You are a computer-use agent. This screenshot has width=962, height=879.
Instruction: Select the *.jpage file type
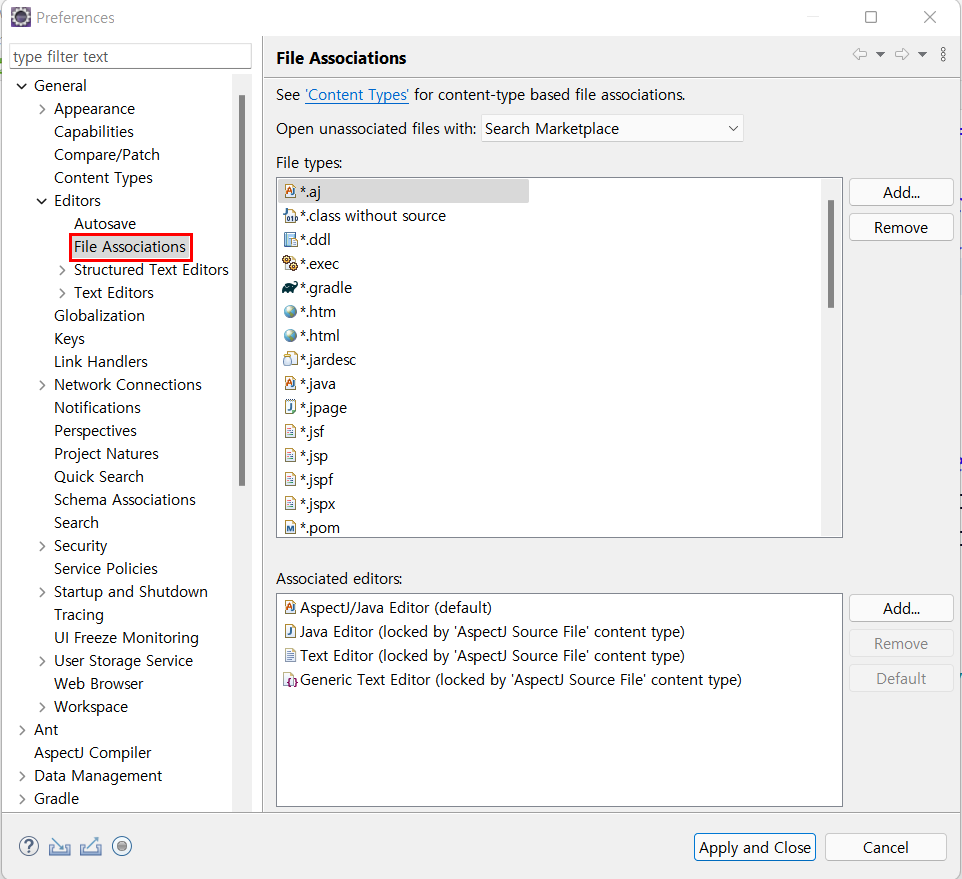click(315, 408)
